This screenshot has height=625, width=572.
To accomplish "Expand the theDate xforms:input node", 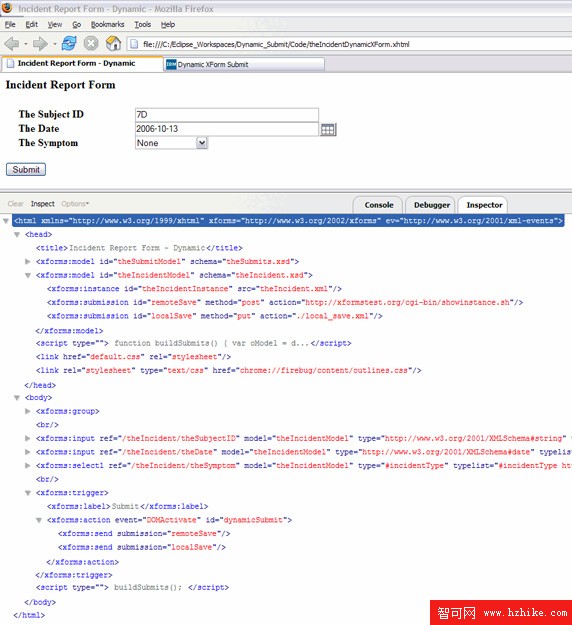I will [x=28, y=452].
